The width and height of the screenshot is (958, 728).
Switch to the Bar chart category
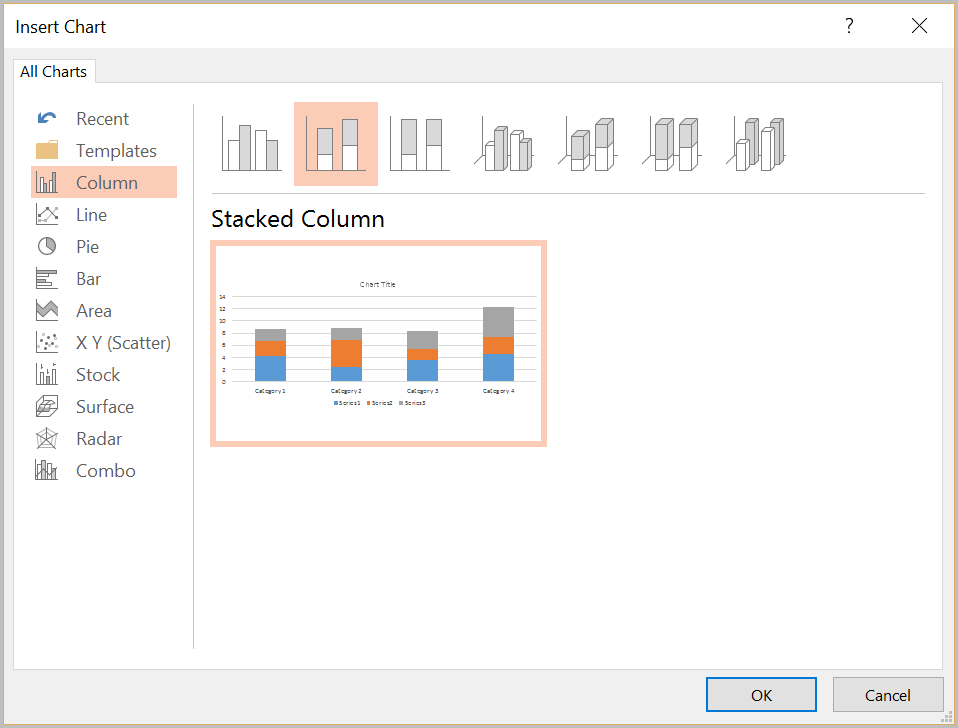point(88,279)
